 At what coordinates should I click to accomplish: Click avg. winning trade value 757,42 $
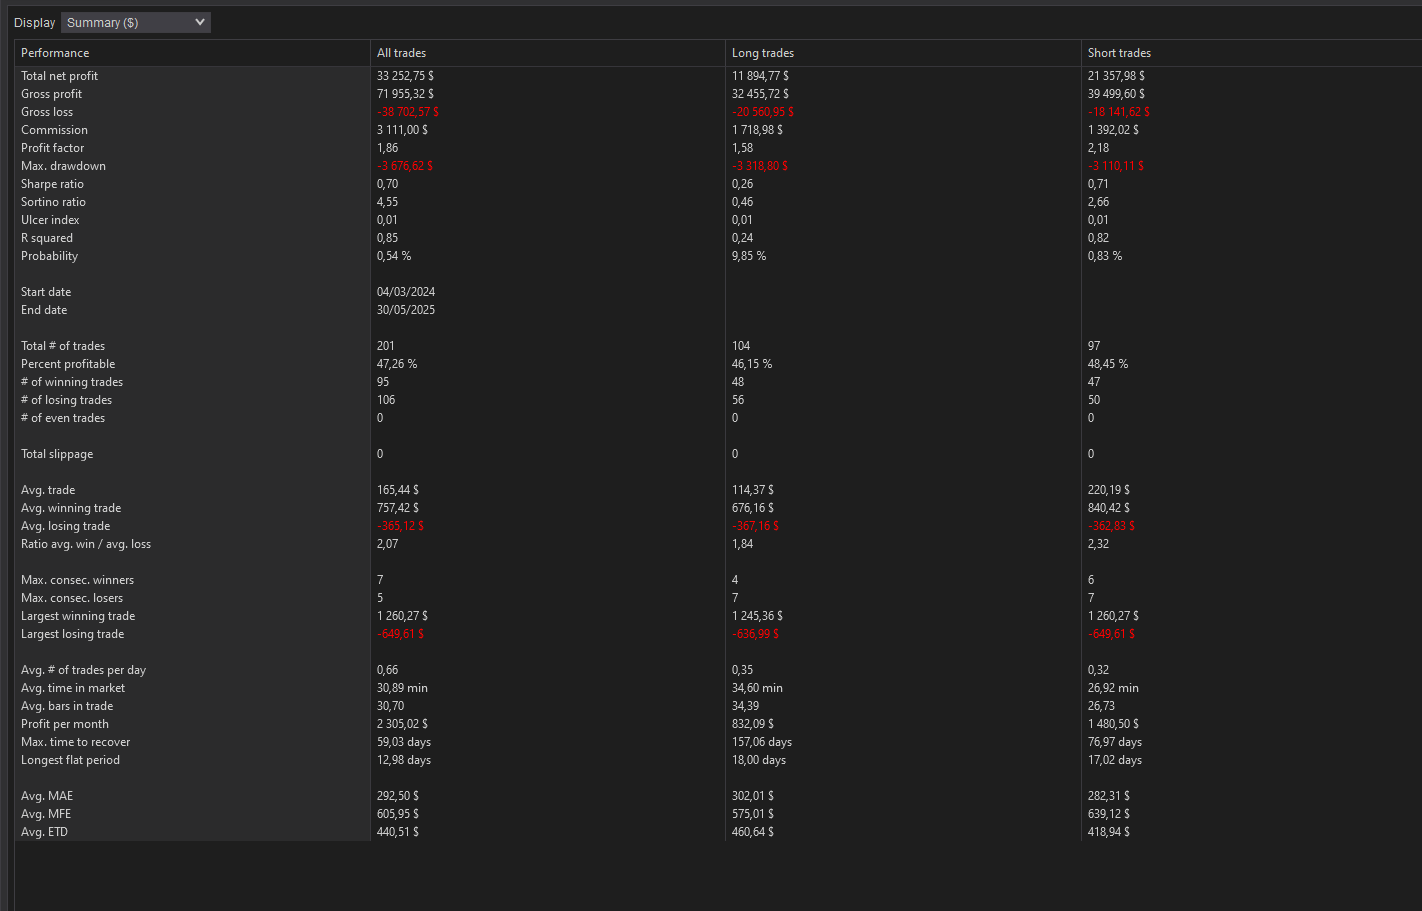coord(398,508)
